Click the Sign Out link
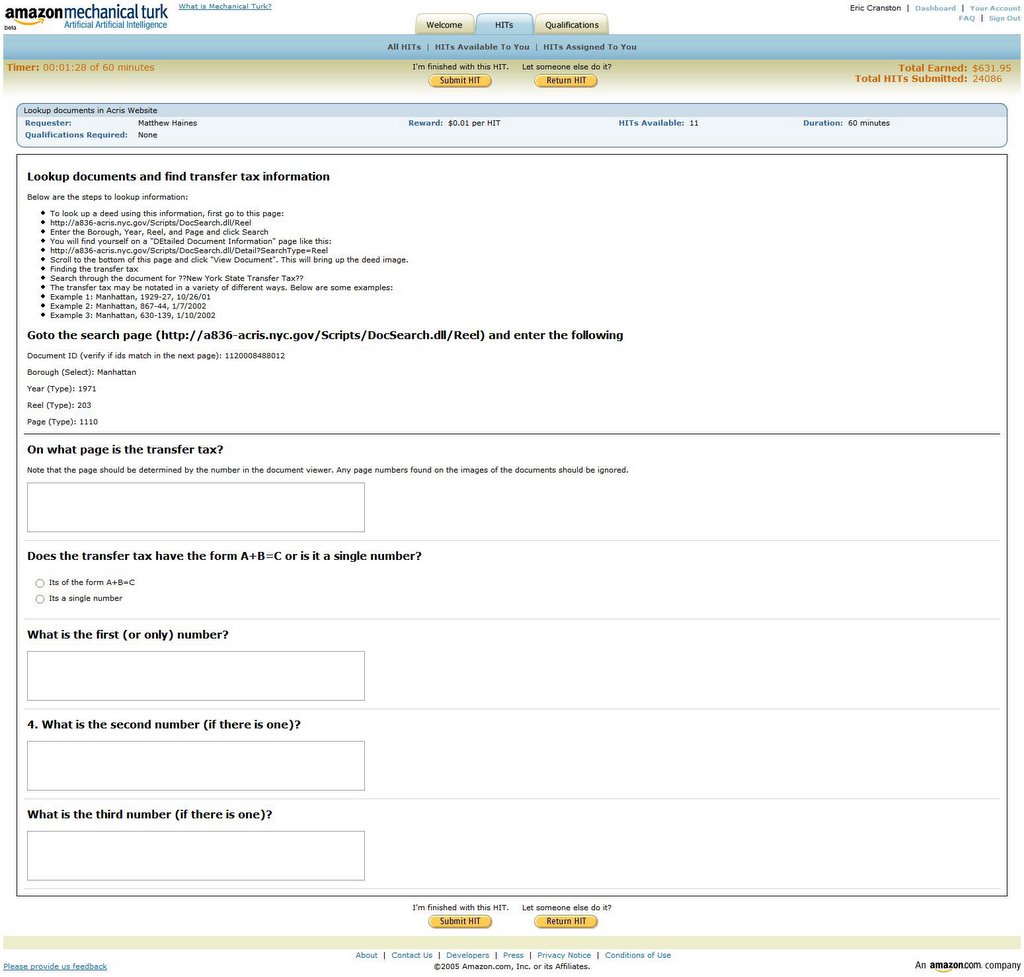Screen dimensions: 1024x977 (1004, 18)
